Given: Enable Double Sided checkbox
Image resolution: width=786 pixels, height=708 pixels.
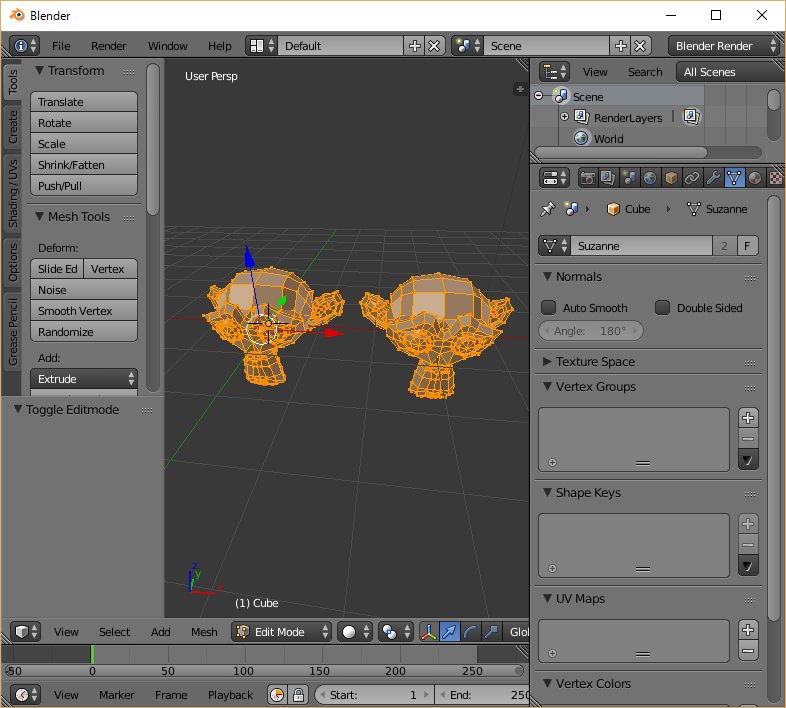Looking at the screenshot, I should 662,307.
